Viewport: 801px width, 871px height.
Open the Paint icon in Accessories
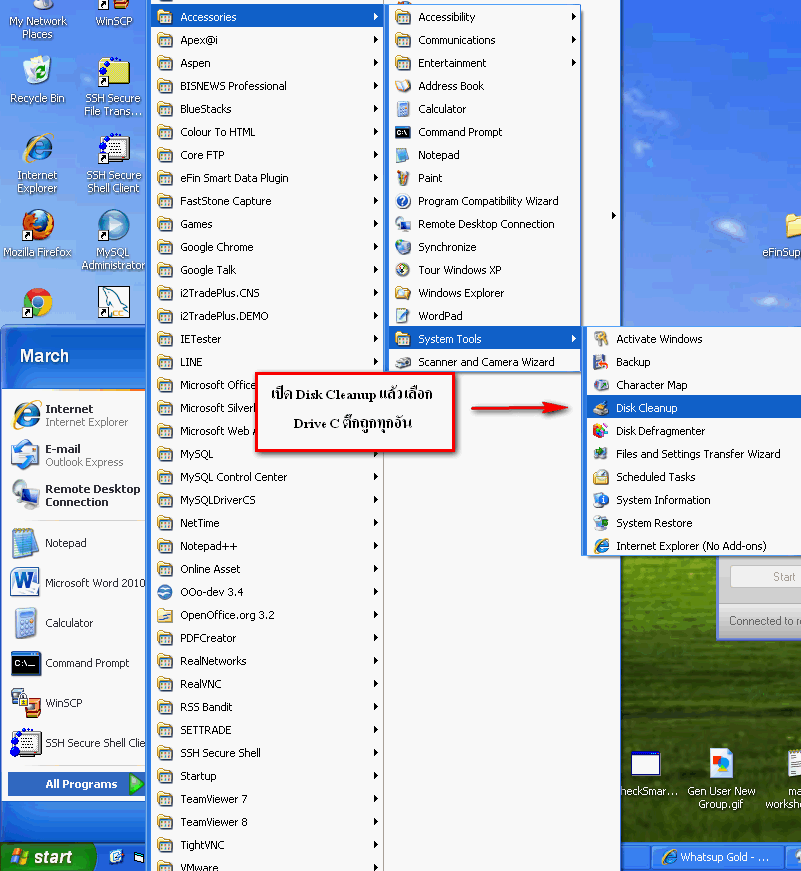point(403,178)
